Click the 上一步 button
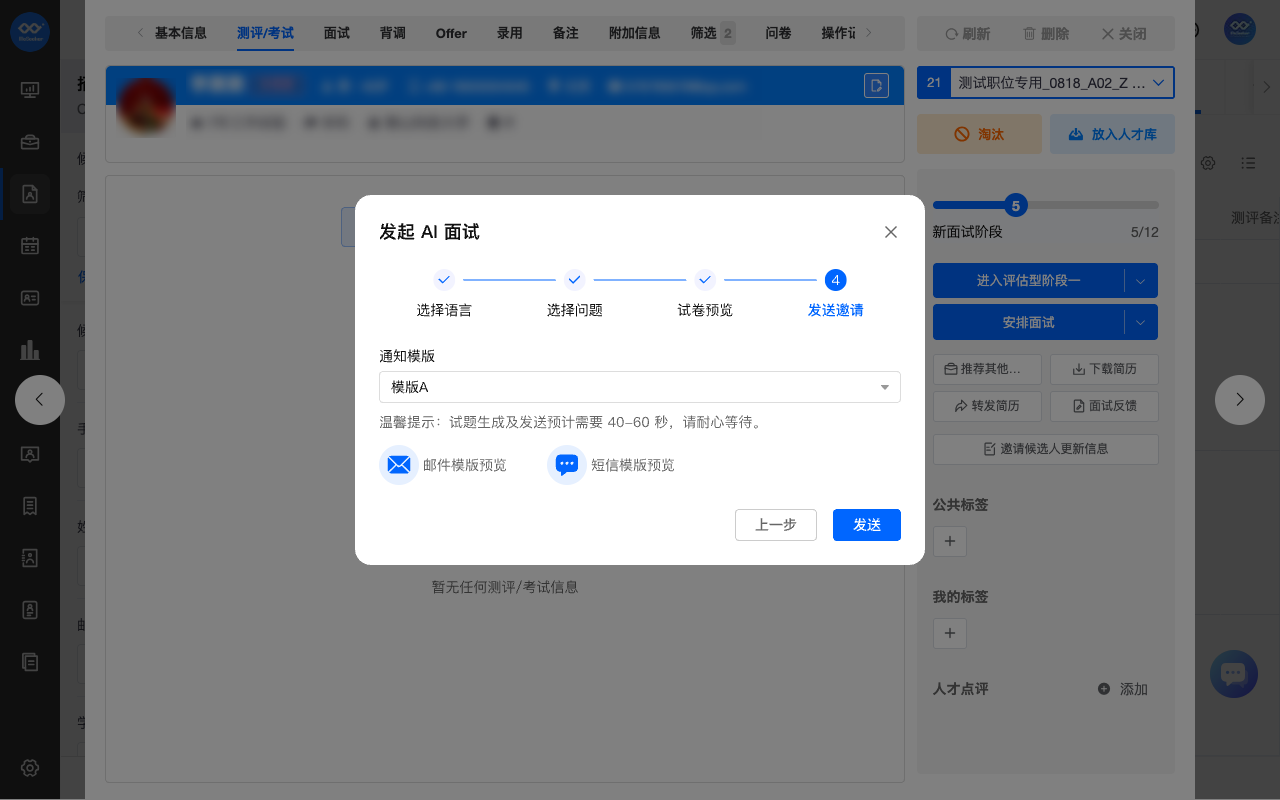The image size is (1280, 800). 776,525
